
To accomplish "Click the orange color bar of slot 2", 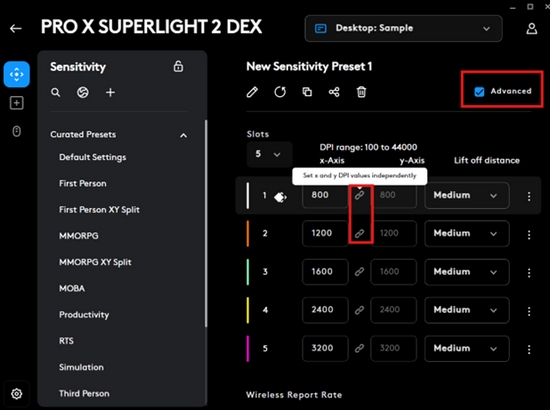I will [248, 234].
